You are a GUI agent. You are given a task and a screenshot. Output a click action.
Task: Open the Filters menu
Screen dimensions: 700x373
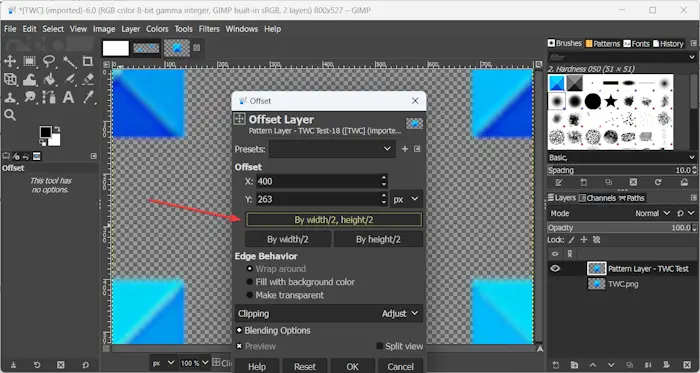point(209,29)
